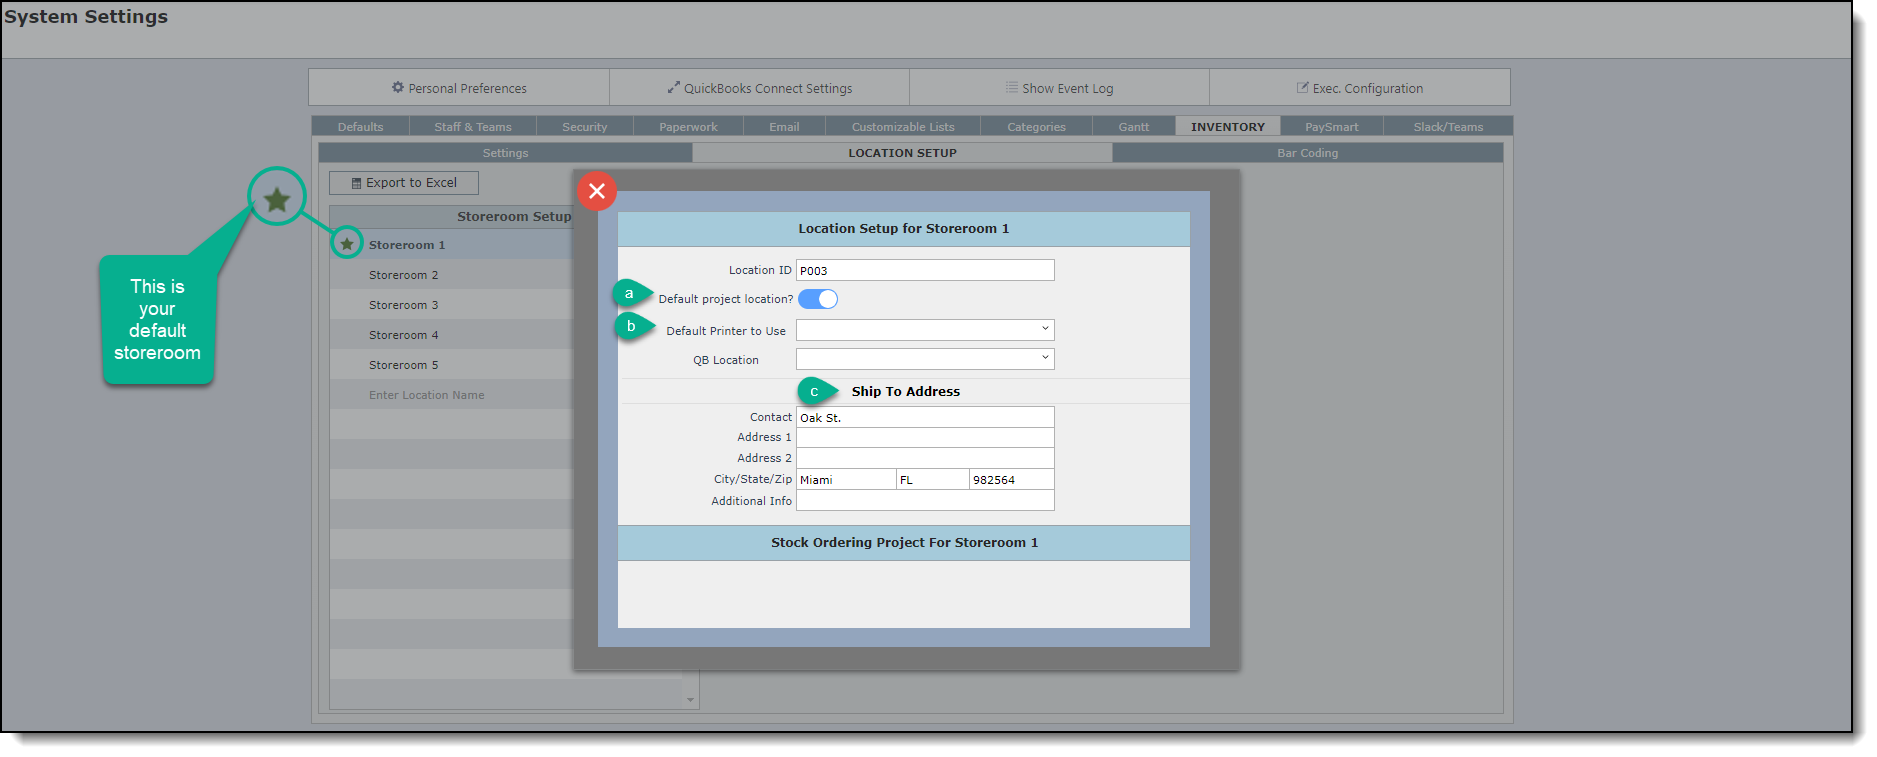This screenshot has width=1877, height=757.
Task: Select the LOCATION SETUP sub-tab
Action: pos(902,153)
